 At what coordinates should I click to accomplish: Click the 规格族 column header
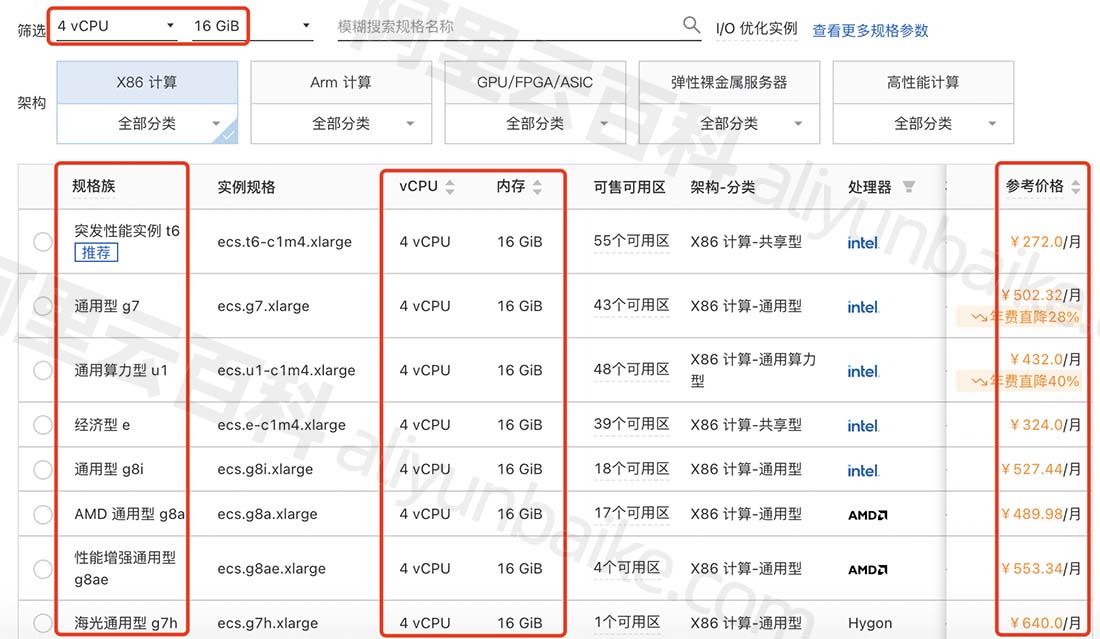tap(93, 186)
